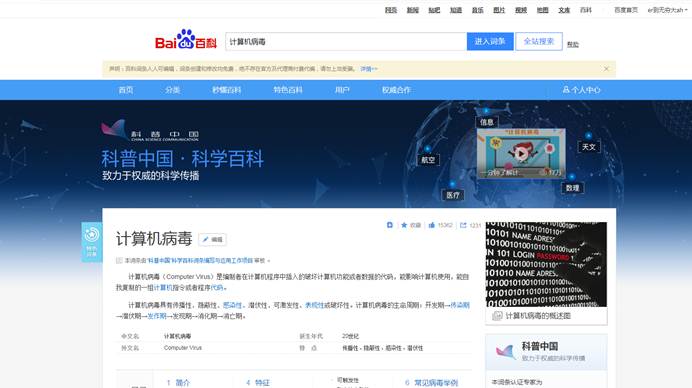Play the video in the globe banner
This screenshot has height=388, width=692.
coord(521,153)
